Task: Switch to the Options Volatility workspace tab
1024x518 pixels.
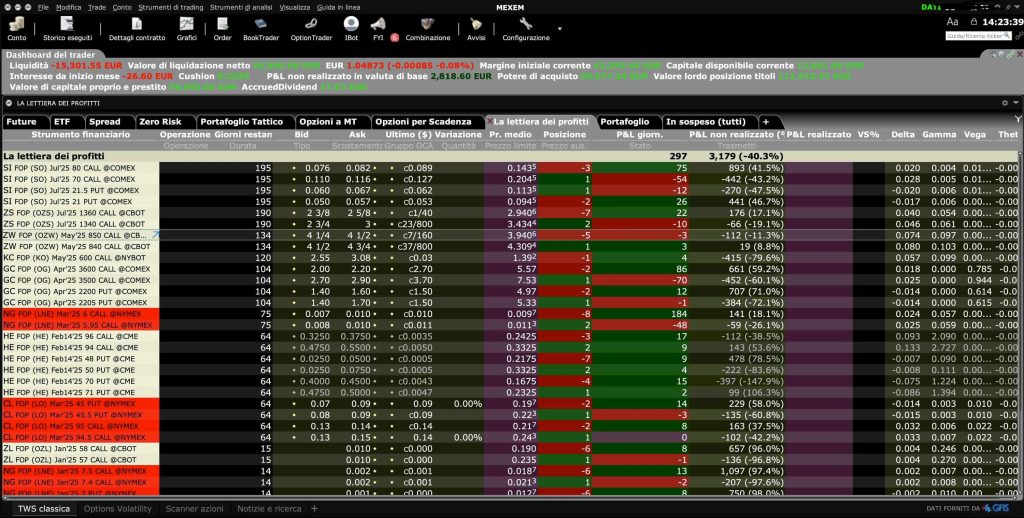Action: 119,509
